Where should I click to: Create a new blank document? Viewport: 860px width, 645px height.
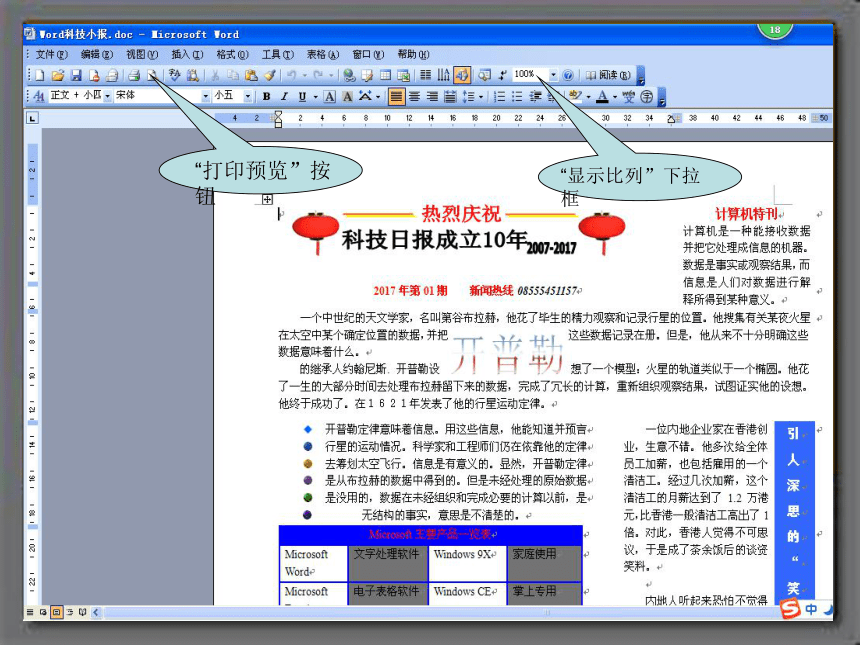click(x=40, y=75)
